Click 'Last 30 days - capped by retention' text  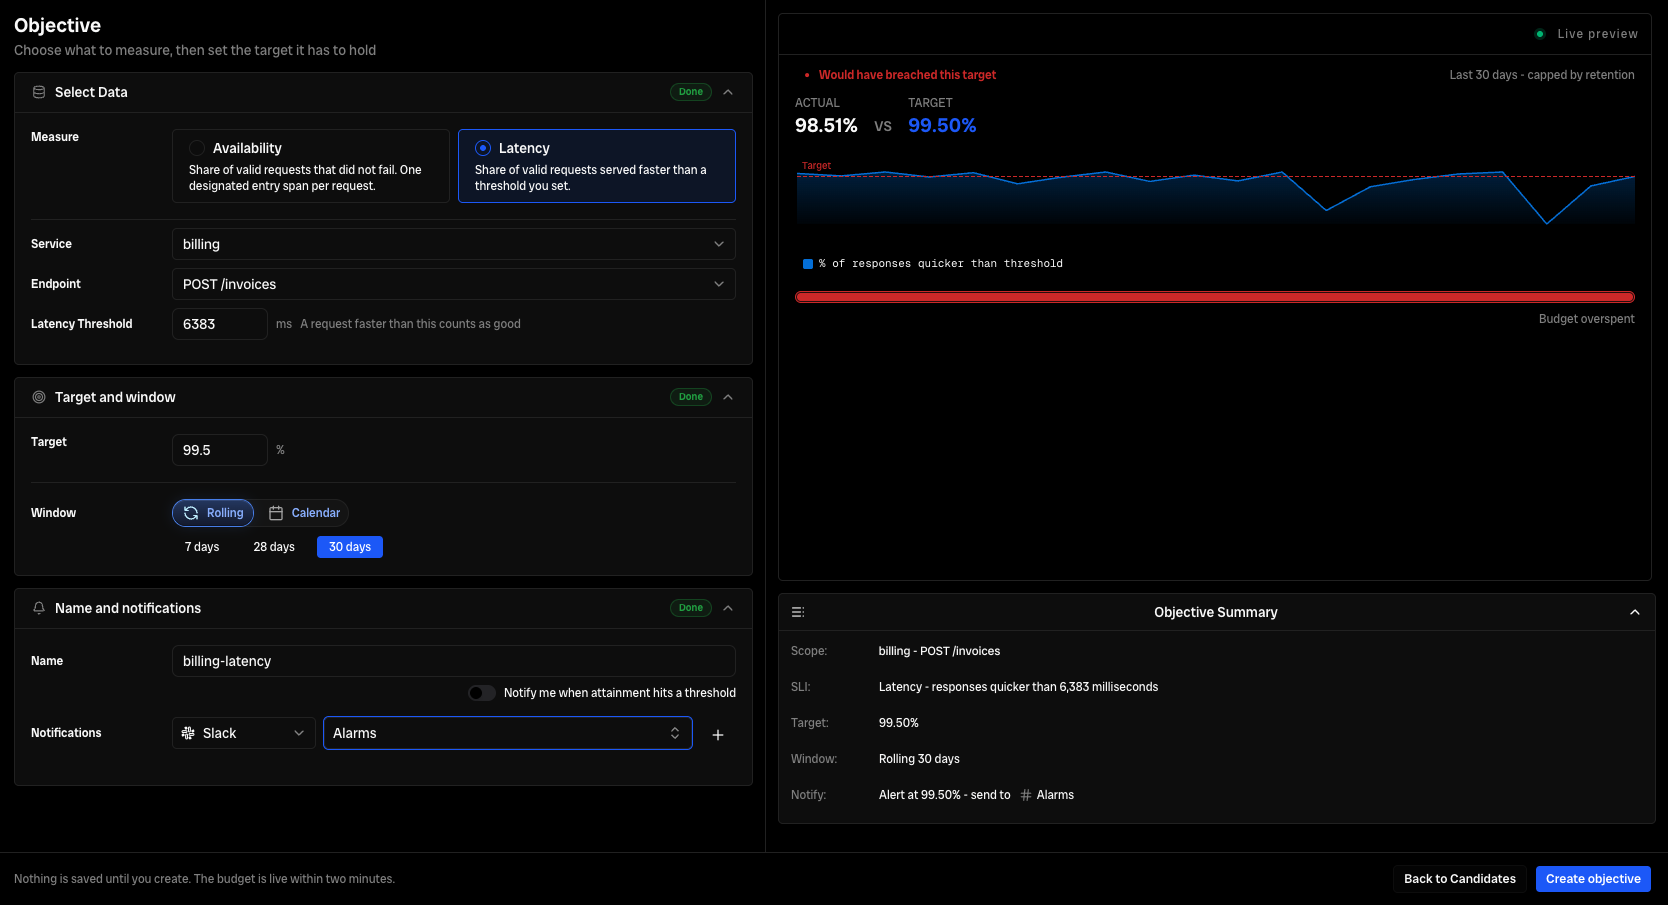coord(1542,75)
